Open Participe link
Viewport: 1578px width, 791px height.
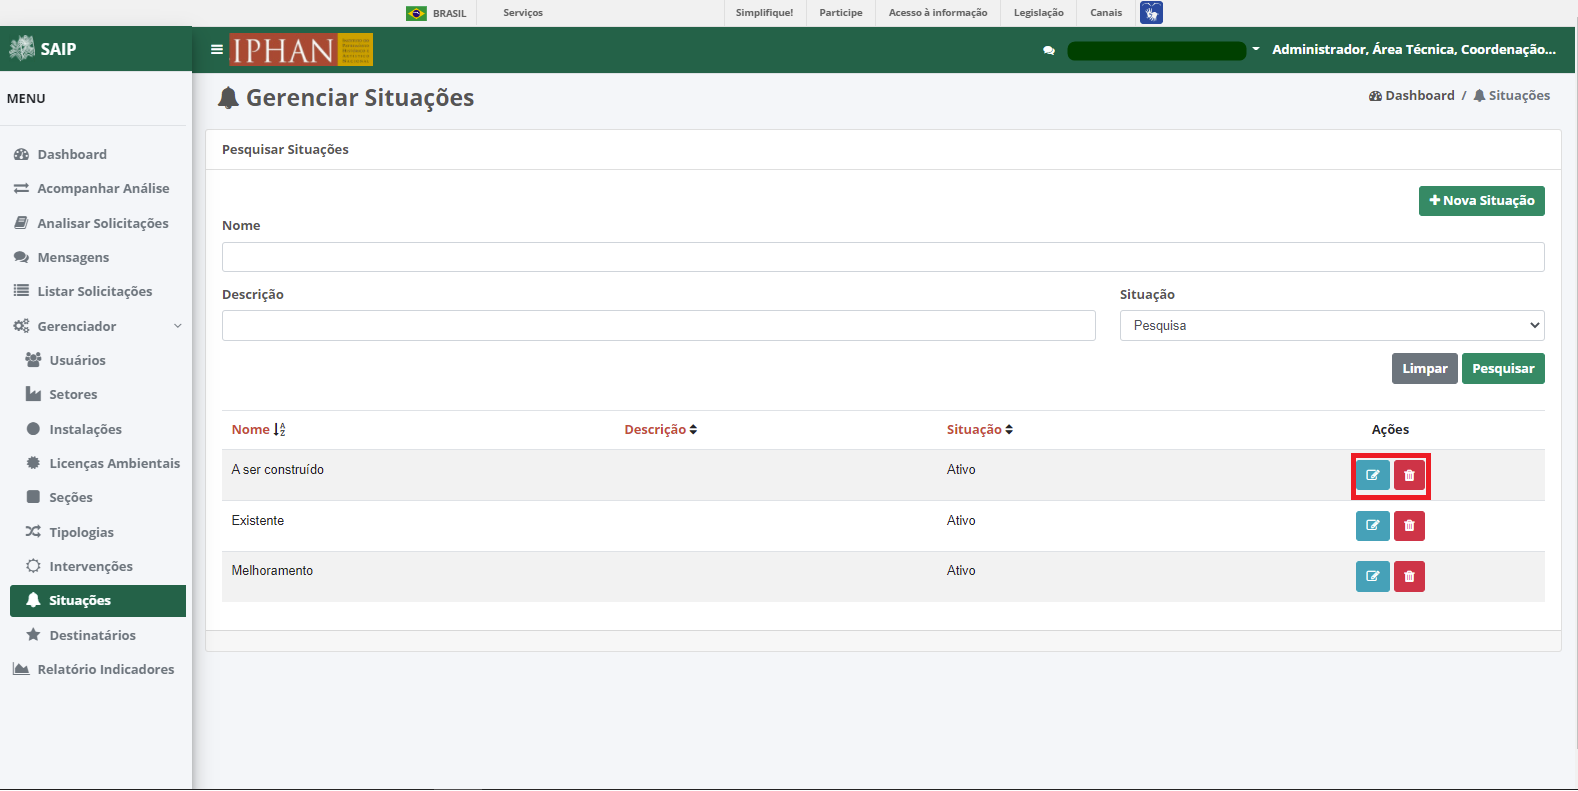point(841,13)
